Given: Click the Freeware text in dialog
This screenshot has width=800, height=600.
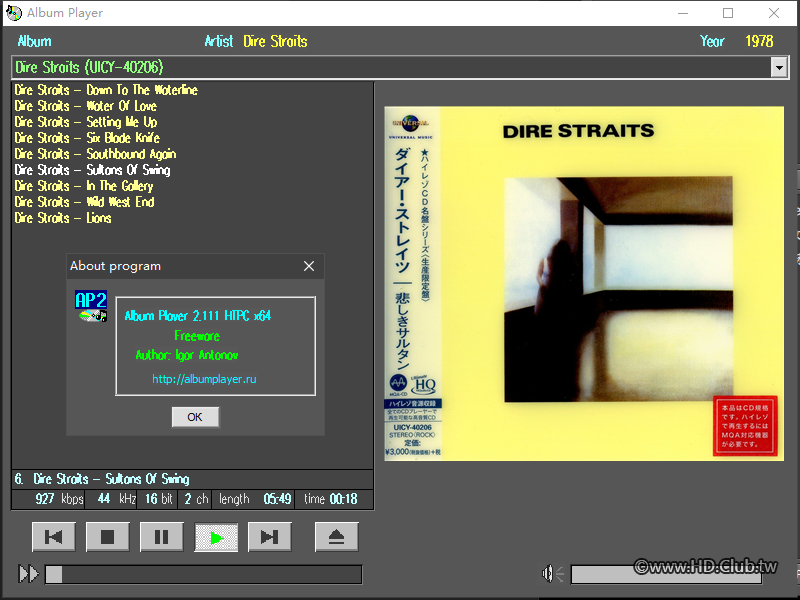Looking at the screenshot, I should [197, 336].
